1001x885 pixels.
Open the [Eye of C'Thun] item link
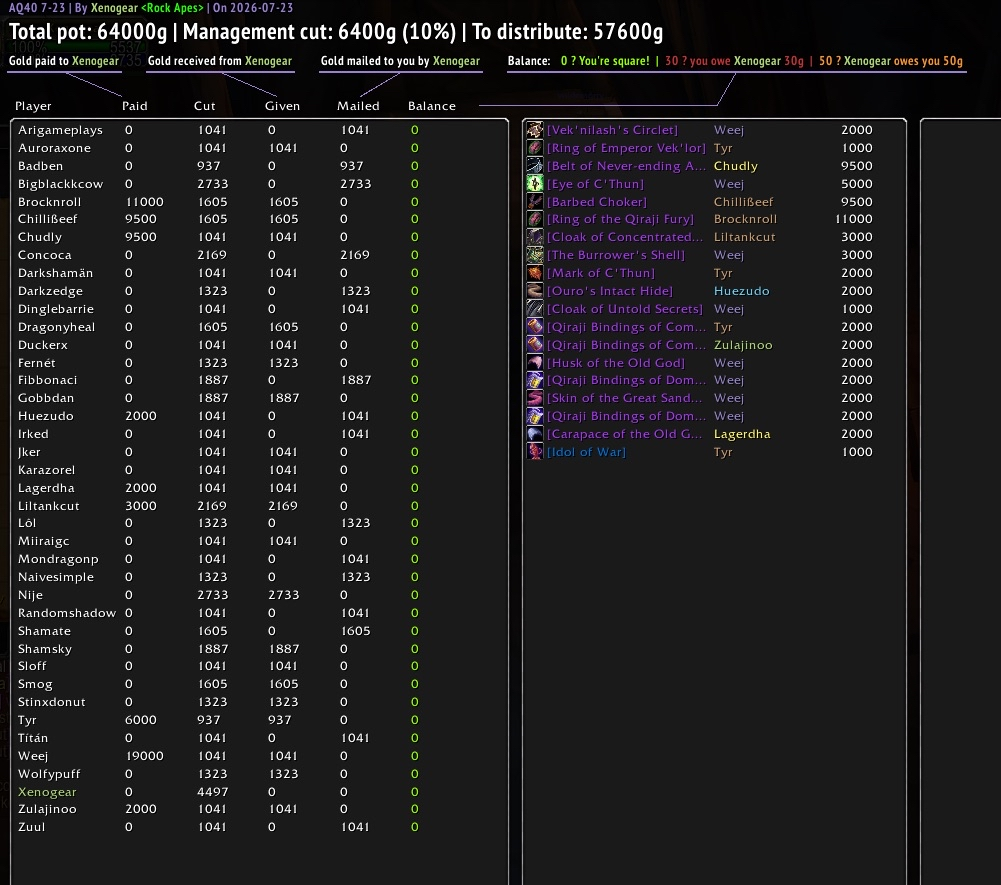595,184
